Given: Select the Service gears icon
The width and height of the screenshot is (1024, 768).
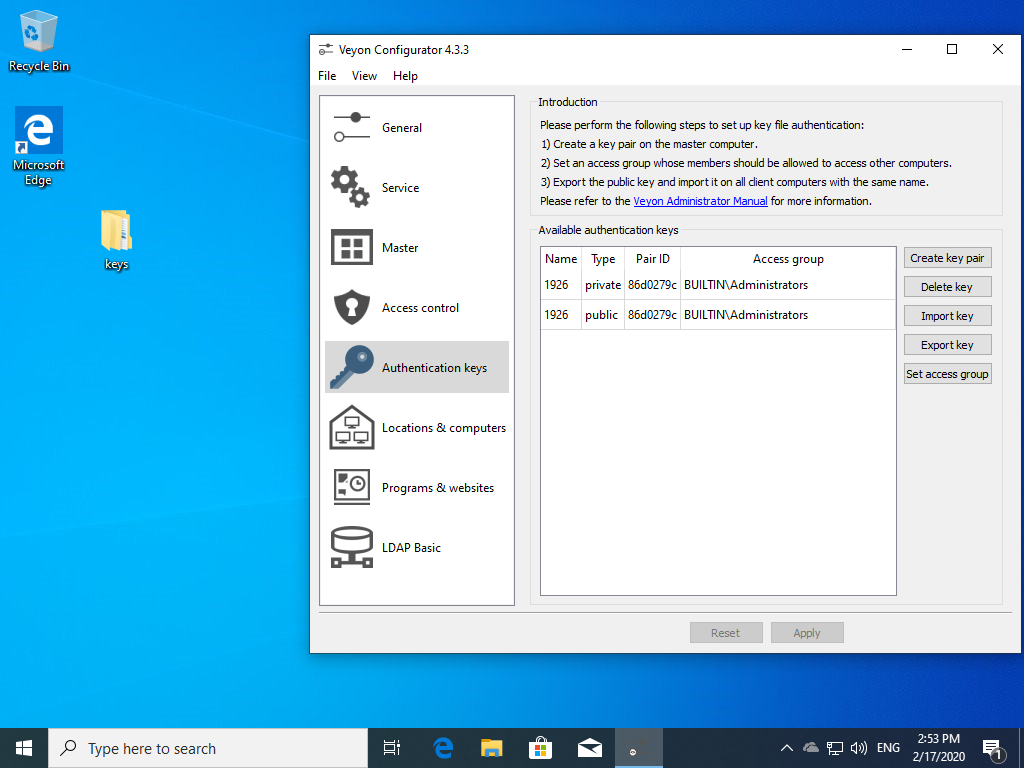Looking at the screenshot, I should [x=351, y=187].
